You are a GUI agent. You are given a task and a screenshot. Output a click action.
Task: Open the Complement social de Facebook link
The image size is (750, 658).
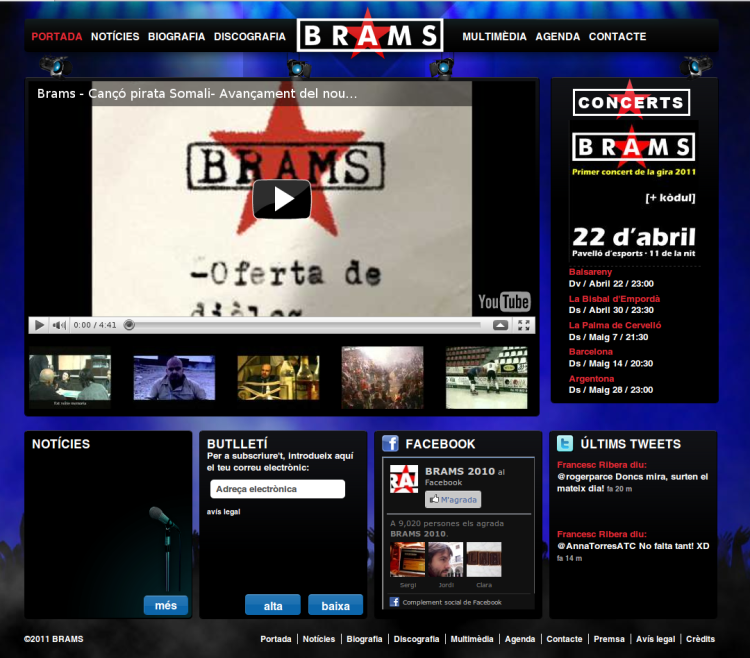tap(452, 602)
